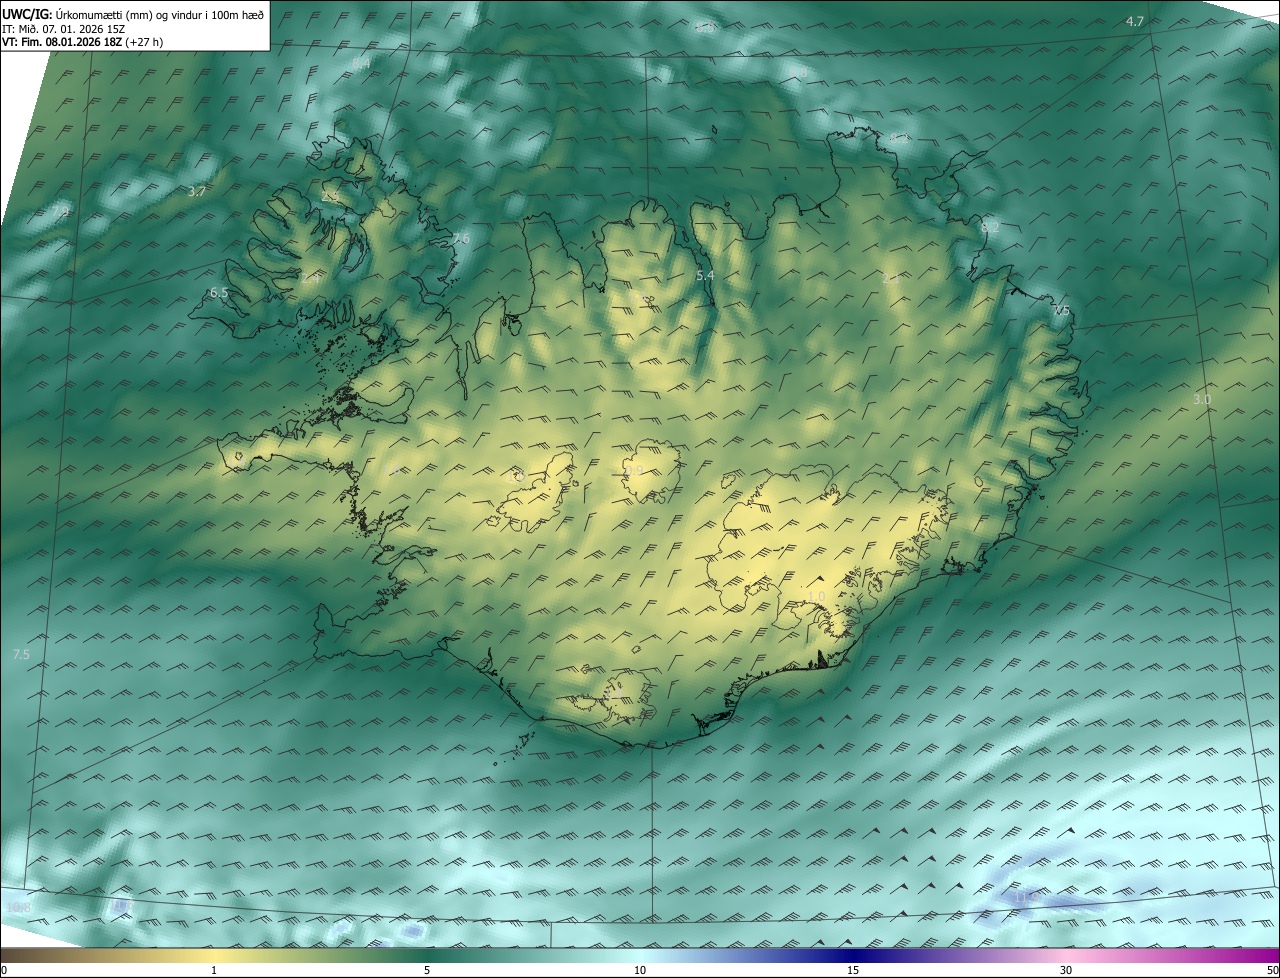Click the 3.7 value label over the sea
This screenshot has width=1280, height=978.
(197, 191)
